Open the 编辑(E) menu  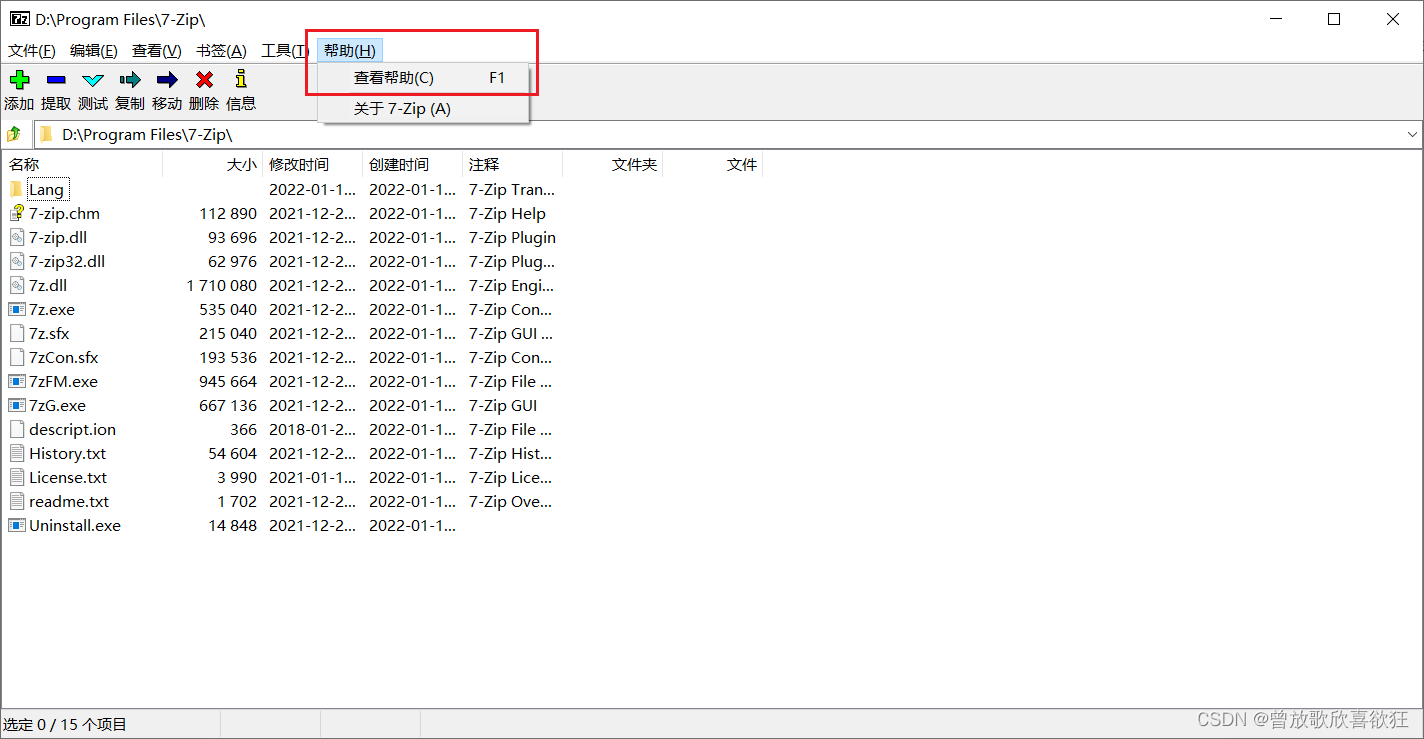(93, 51)
